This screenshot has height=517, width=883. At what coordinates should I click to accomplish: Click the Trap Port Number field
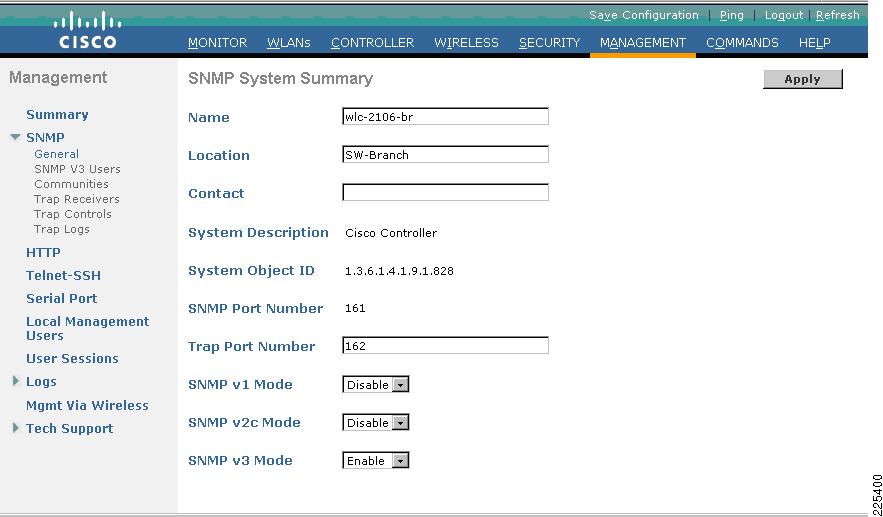click(x=445, y=346)
